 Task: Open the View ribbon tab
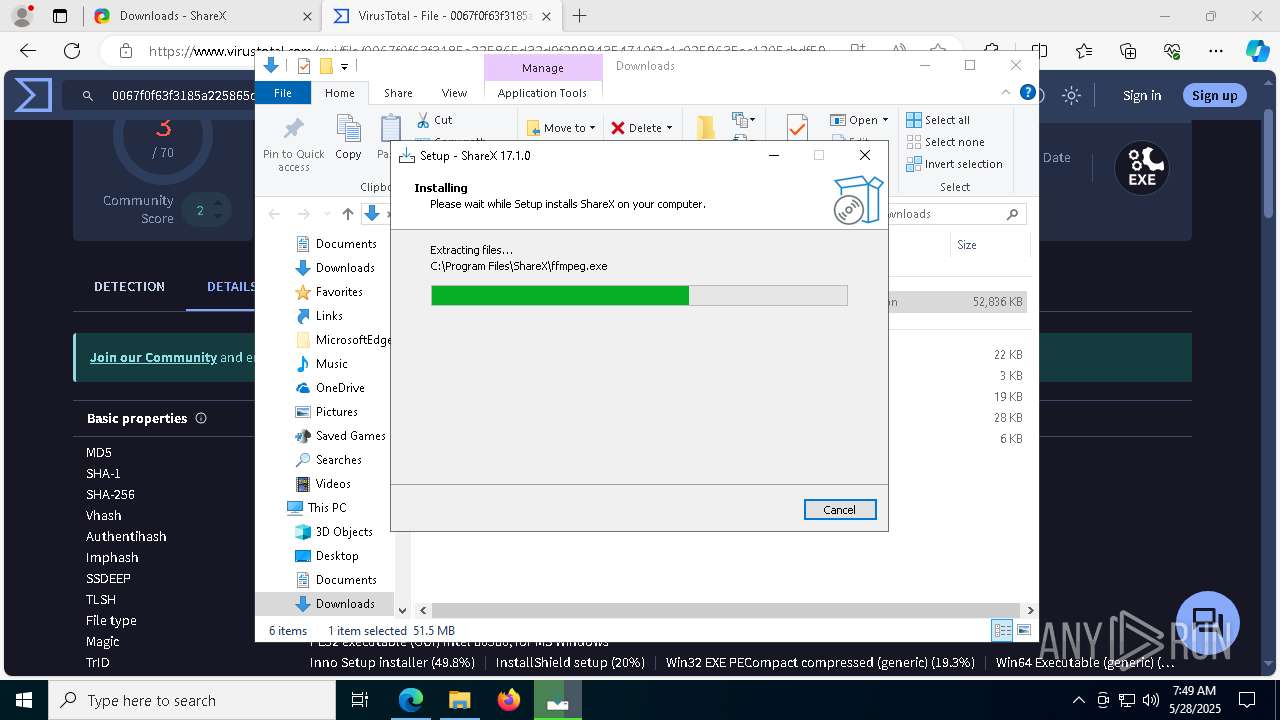pyautogui.click(x=454, y=92)
